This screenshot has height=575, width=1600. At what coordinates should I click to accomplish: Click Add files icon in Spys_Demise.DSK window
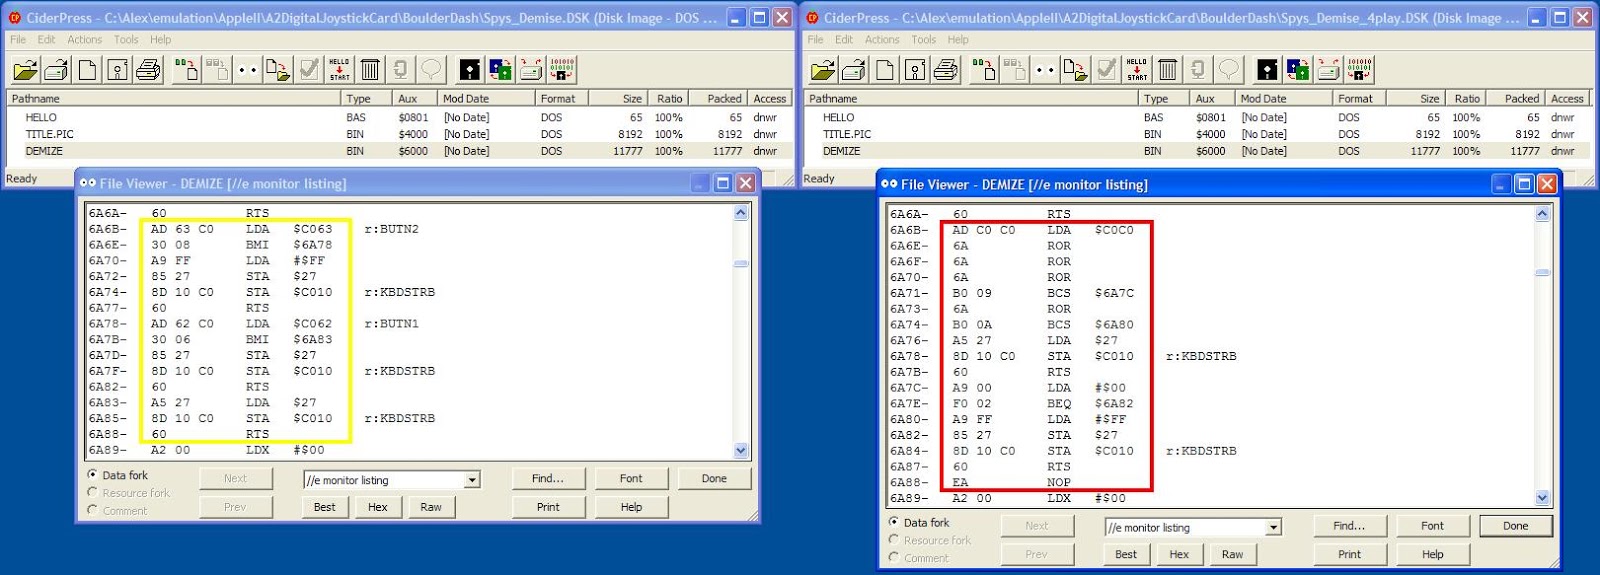coord(186,69)
